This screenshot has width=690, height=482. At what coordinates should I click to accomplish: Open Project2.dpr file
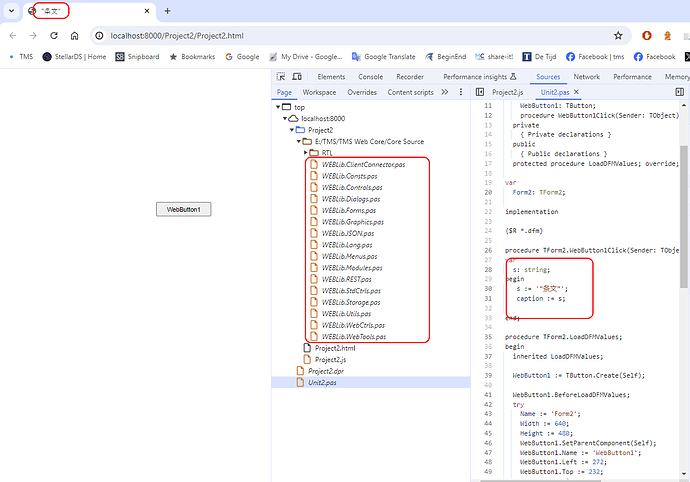[x=326, y=371]
